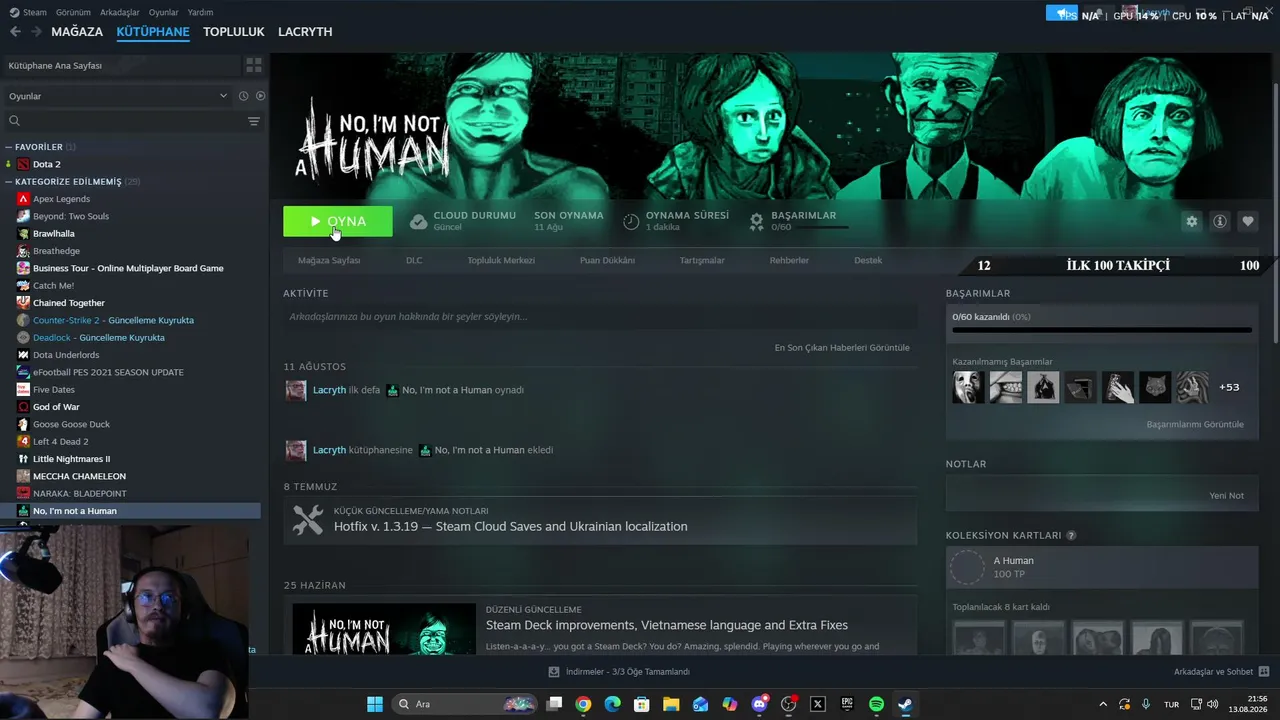View the latest news link
The width and height of the screenshot is (1280, 720).
tap(842, 348)
